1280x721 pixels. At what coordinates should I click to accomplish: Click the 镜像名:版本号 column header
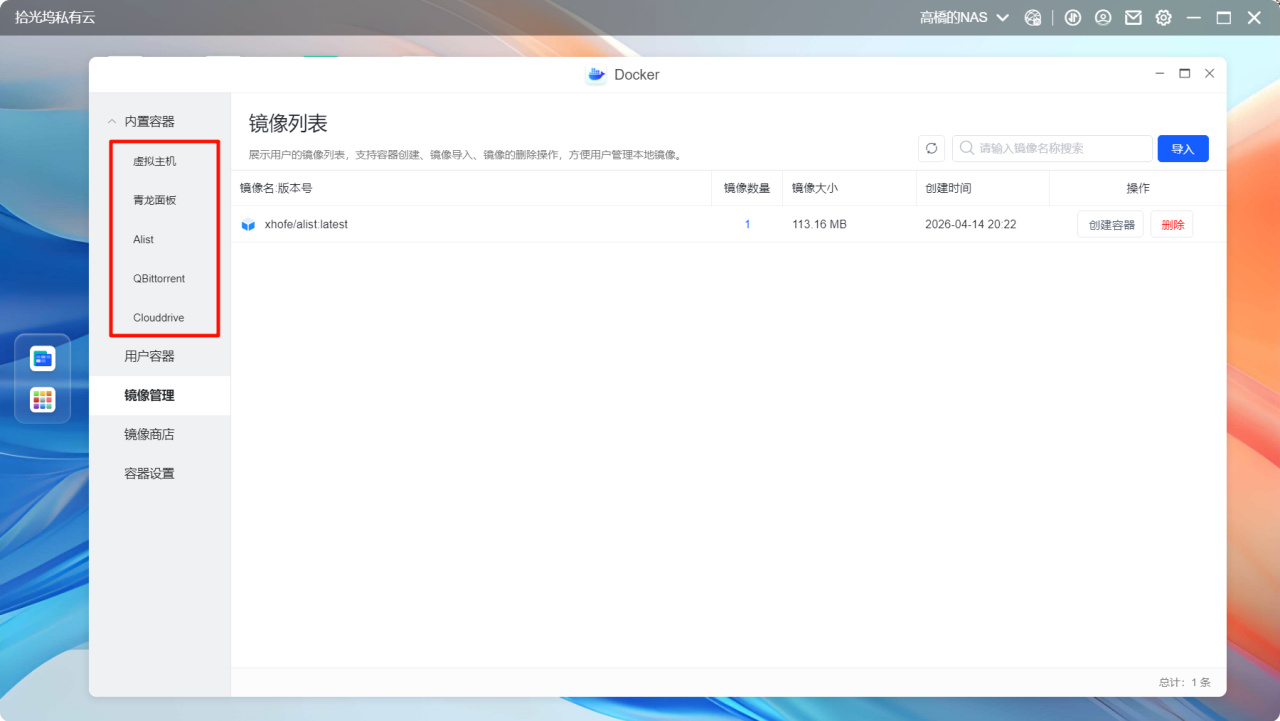coord(276,188)
